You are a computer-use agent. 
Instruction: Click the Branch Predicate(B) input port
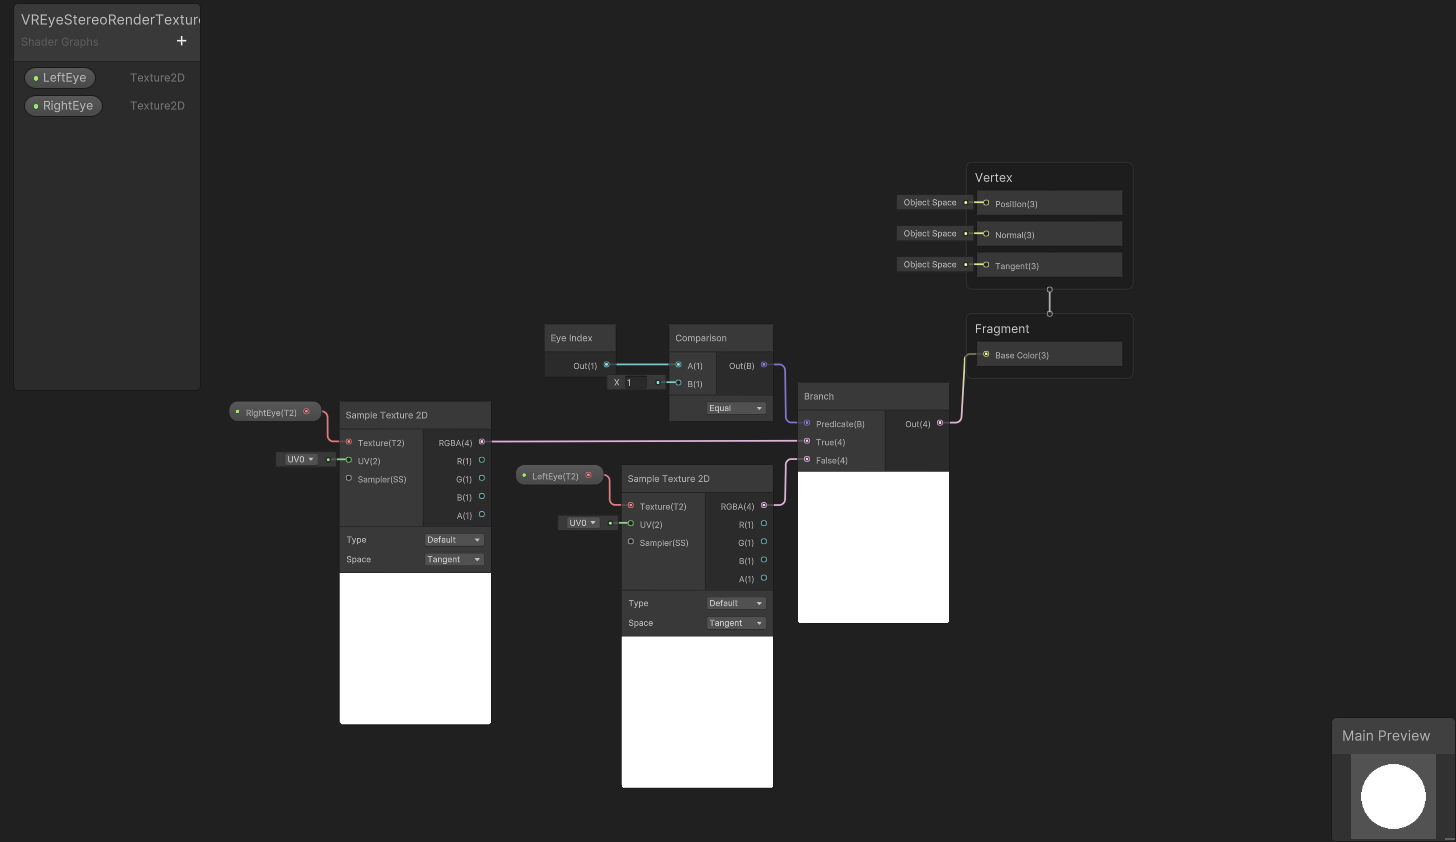coord(807,423)
